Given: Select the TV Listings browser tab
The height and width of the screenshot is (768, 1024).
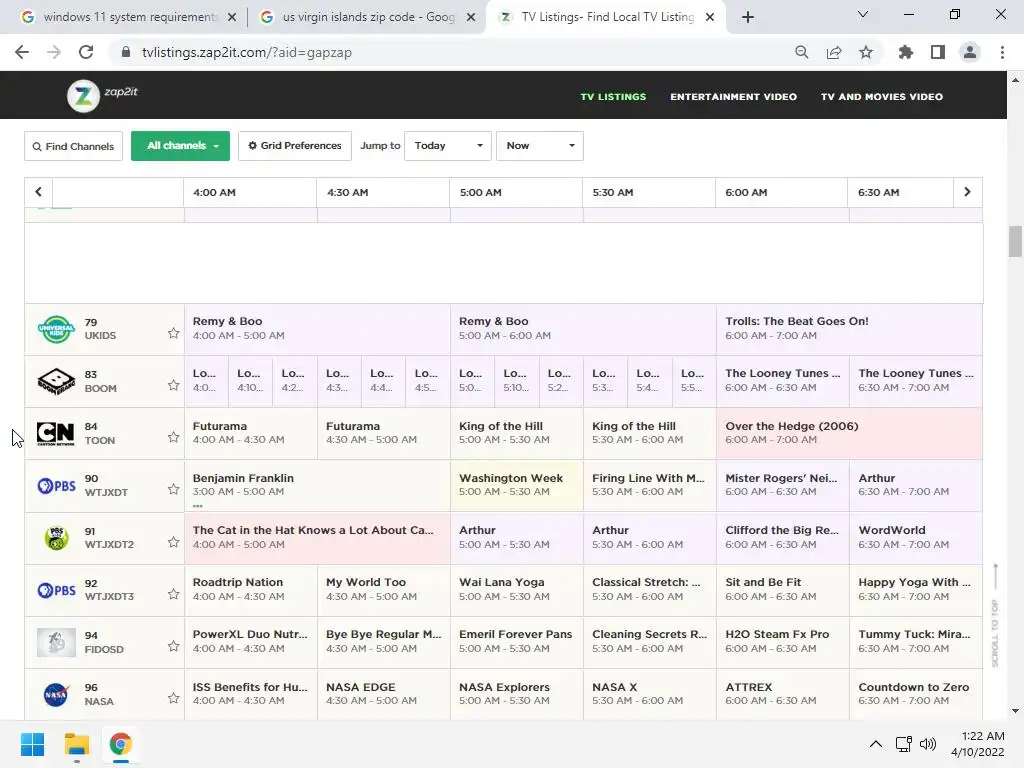Looking at the screenshot, I should click(605, 17).
